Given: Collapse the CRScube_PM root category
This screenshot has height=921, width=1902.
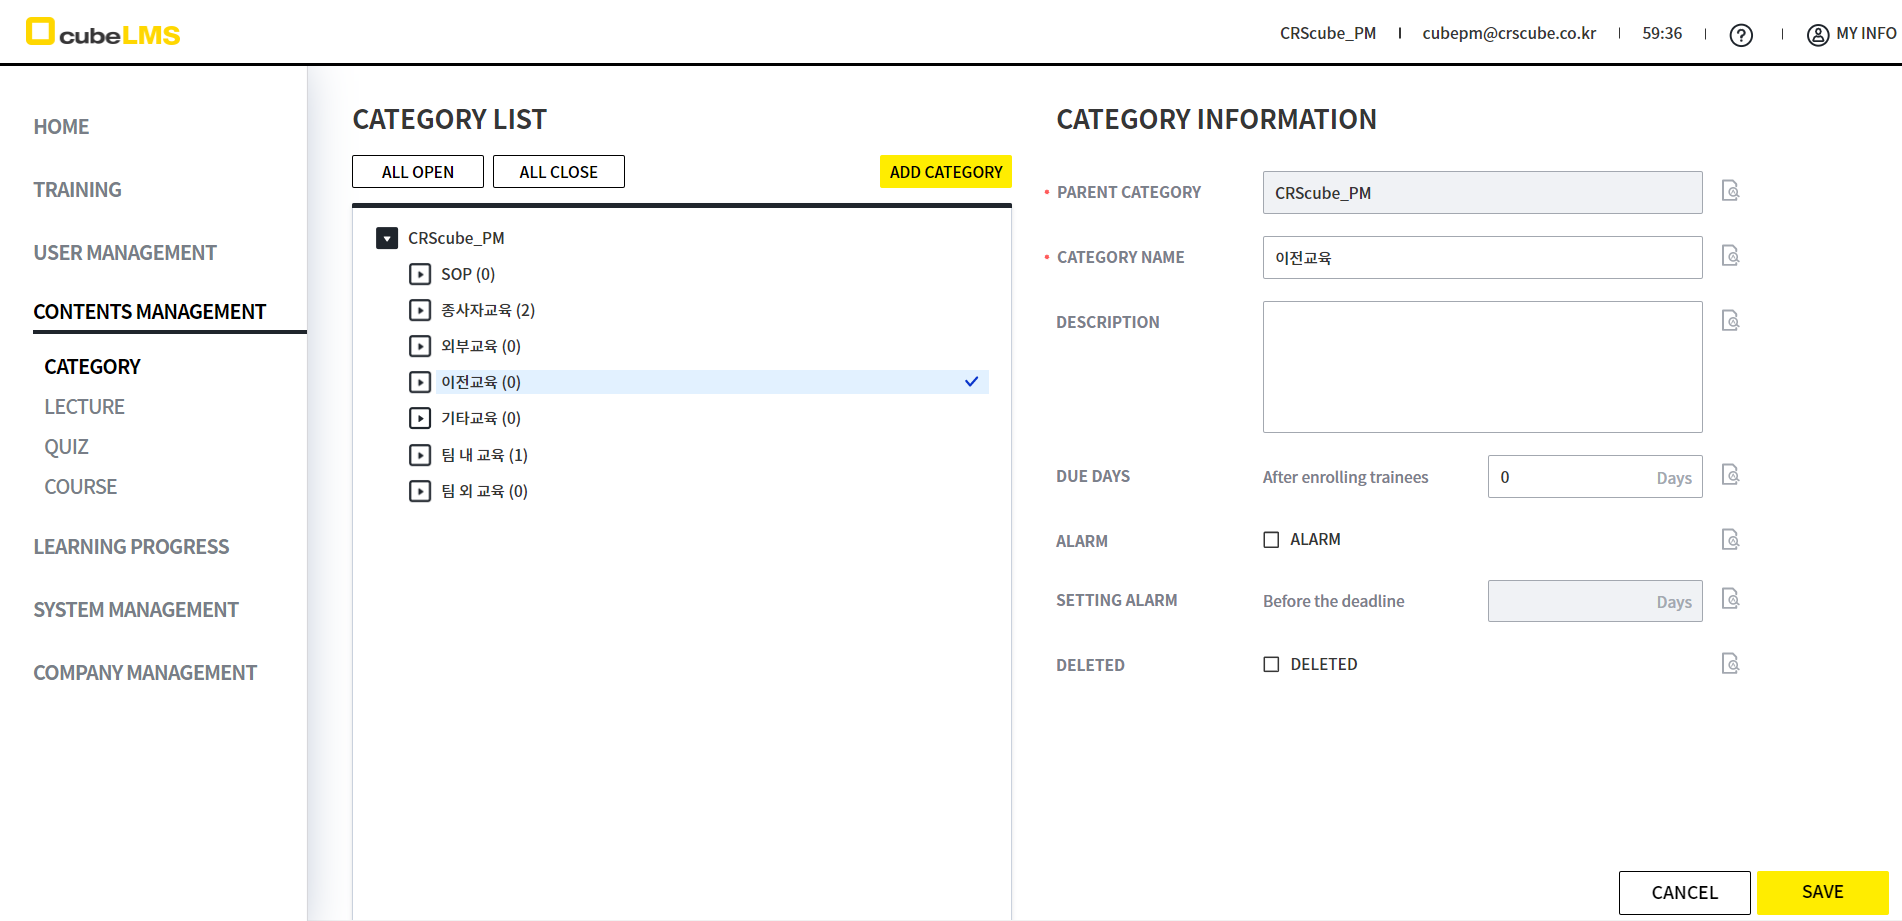Looking at the screenshot, I should pos(387,238).
